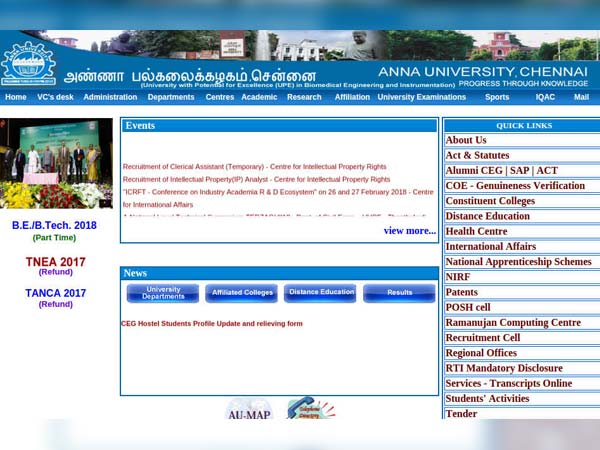Open the IQAC menu item
Viewport: 600px width, 450px height.
pyautogui.click(x=545, y=97)
